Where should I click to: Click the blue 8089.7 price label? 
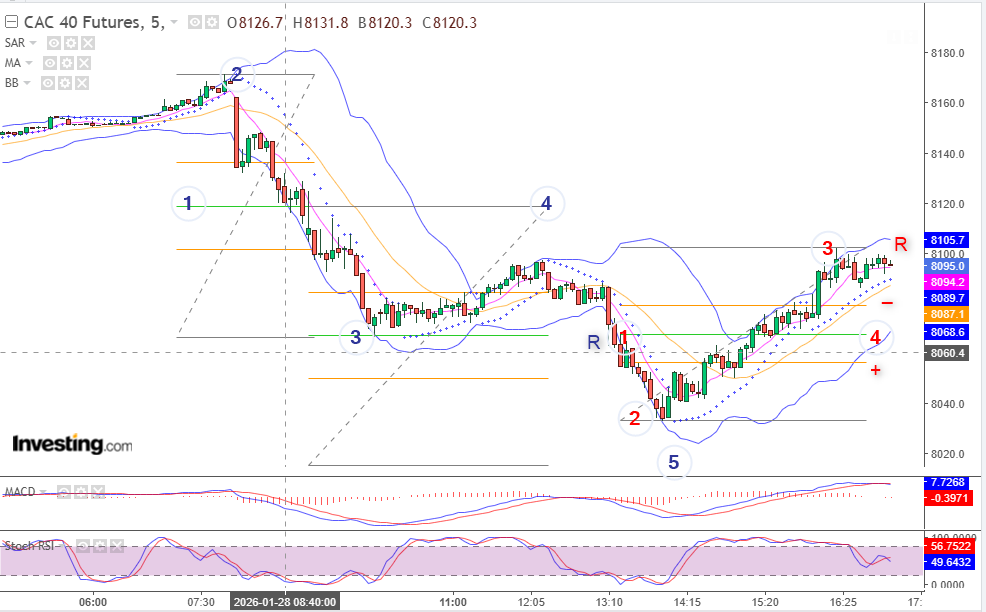coord(947,298)
